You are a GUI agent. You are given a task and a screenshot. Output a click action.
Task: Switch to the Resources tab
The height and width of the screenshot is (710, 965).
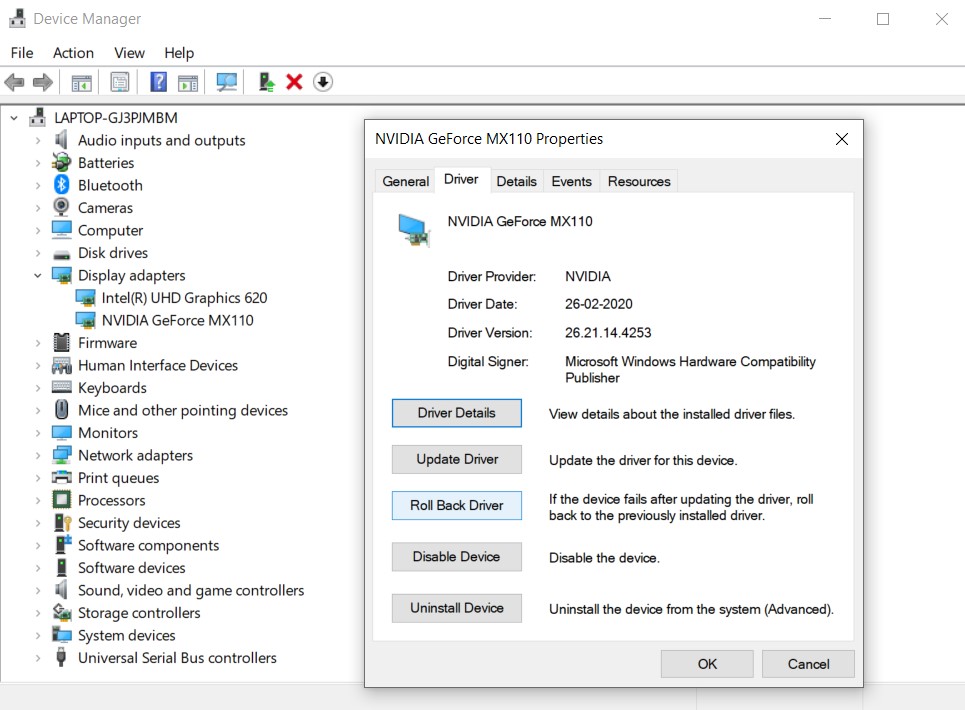[639, 181]
